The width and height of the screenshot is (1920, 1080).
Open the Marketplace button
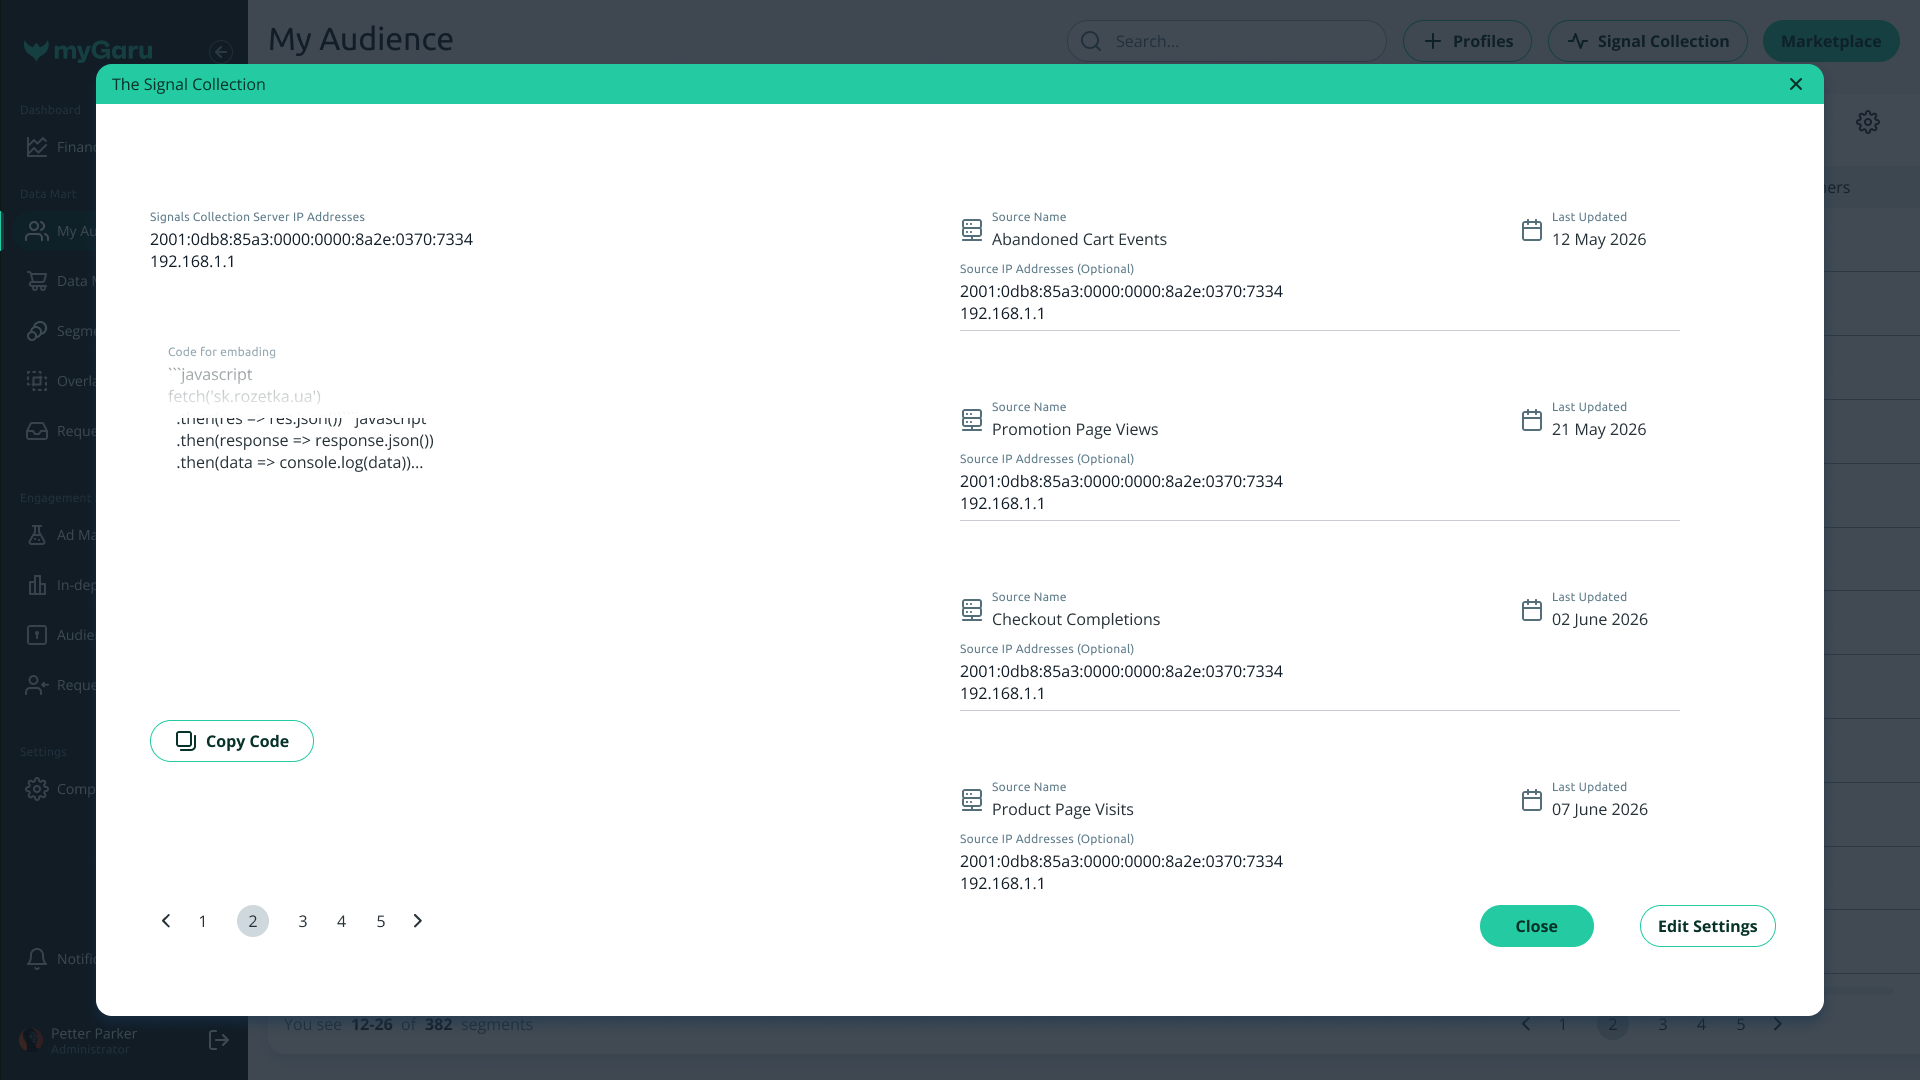(x=1831, y=41)
